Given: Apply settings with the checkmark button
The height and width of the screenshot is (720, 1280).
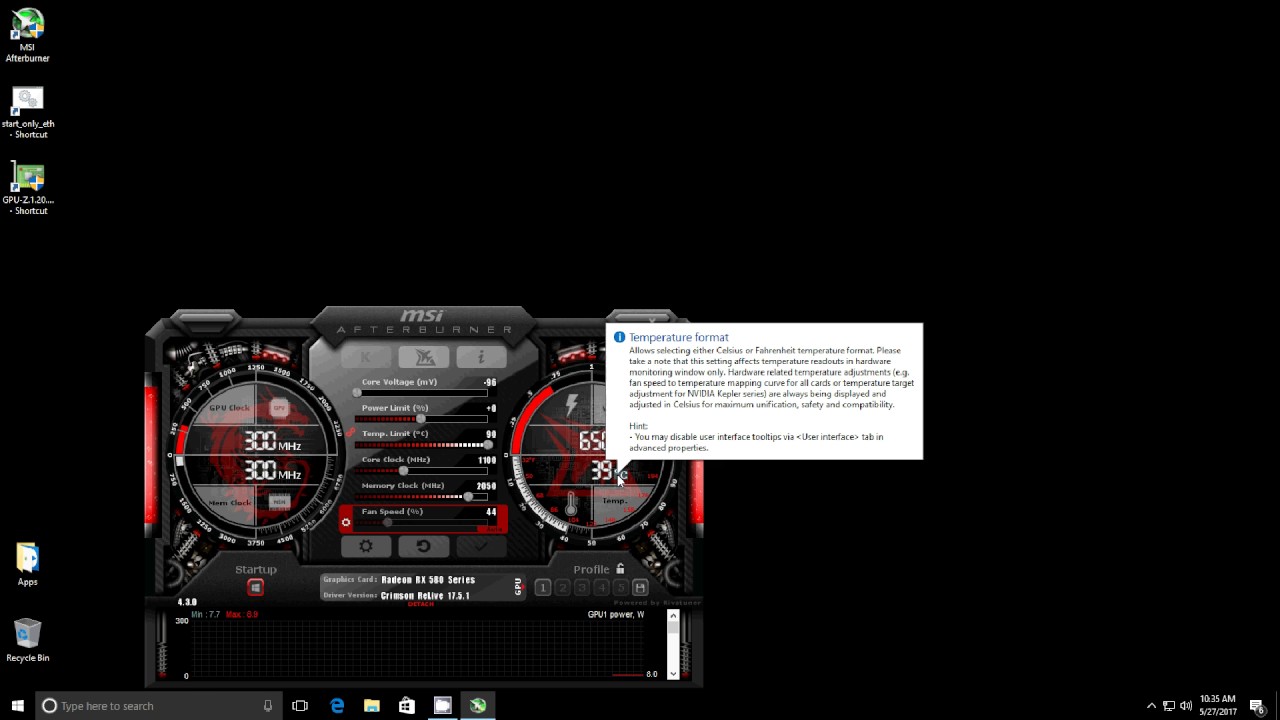Looking at the screenshot, I should [481, 546].
